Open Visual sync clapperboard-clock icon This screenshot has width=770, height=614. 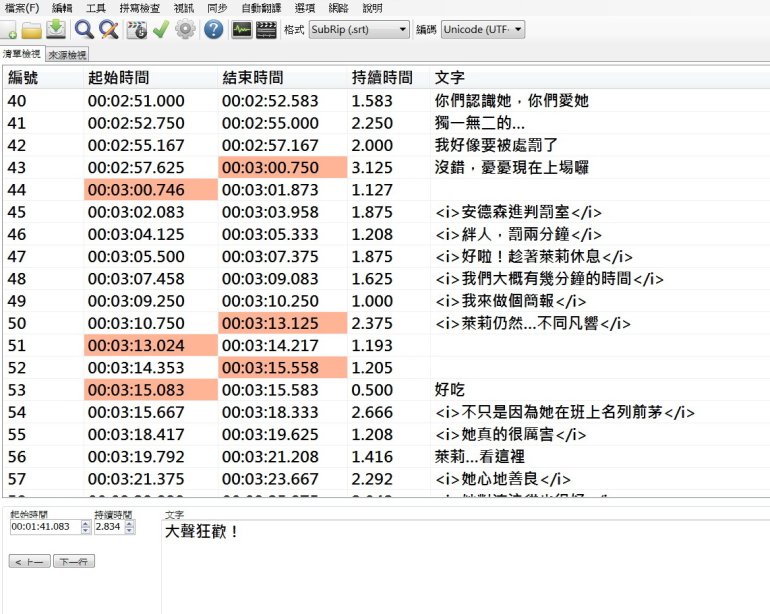click(x=137, y=30)
